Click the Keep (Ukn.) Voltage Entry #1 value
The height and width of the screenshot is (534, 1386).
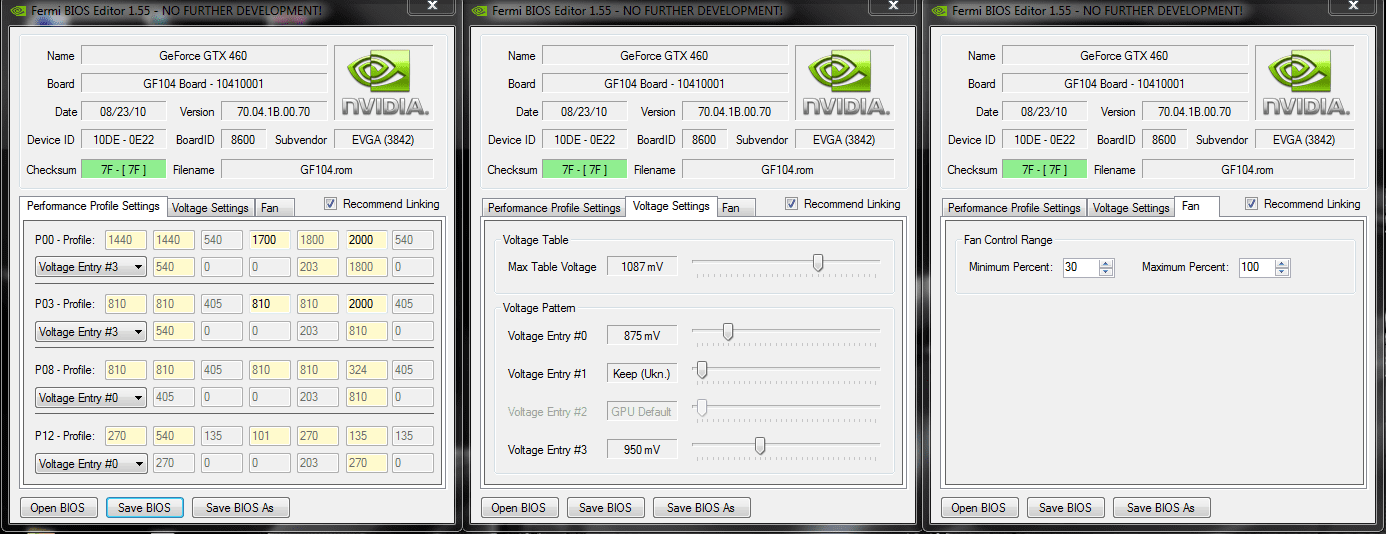(x=642, y=374)
